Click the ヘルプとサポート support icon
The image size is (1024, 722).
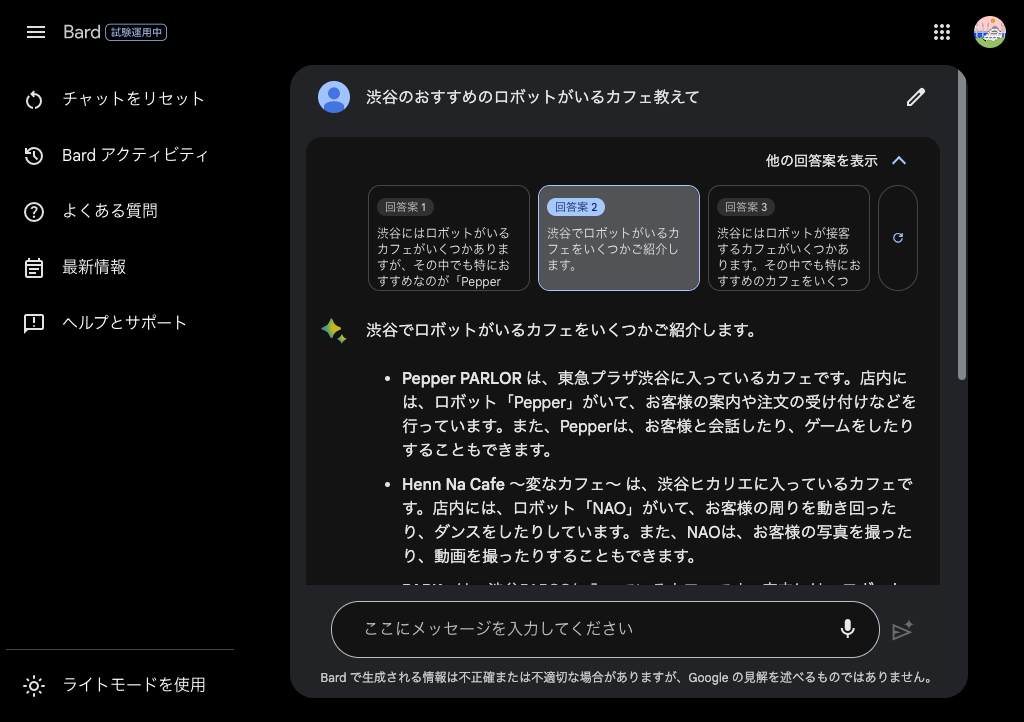coord(34,322)
